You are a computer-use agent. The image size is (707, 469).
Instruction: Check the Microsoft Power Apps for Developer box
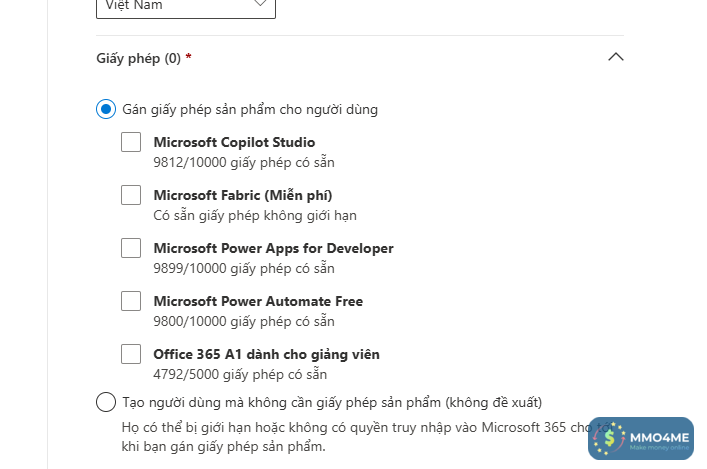pyautogui.click(x=131, y=248)
